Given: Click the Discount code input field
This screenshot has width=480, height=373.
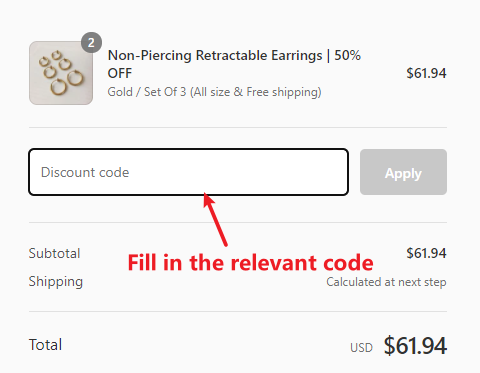Looking at the screenshot, I should 189,172.
